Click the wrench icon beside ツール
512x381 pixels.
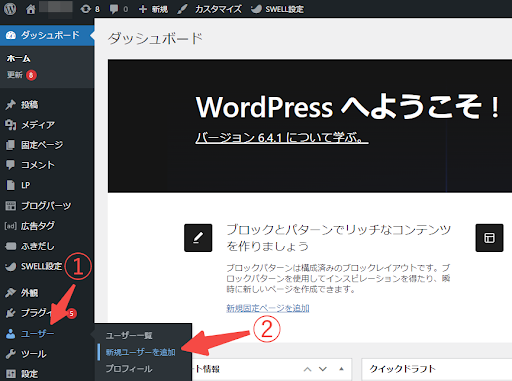point(11,354)
